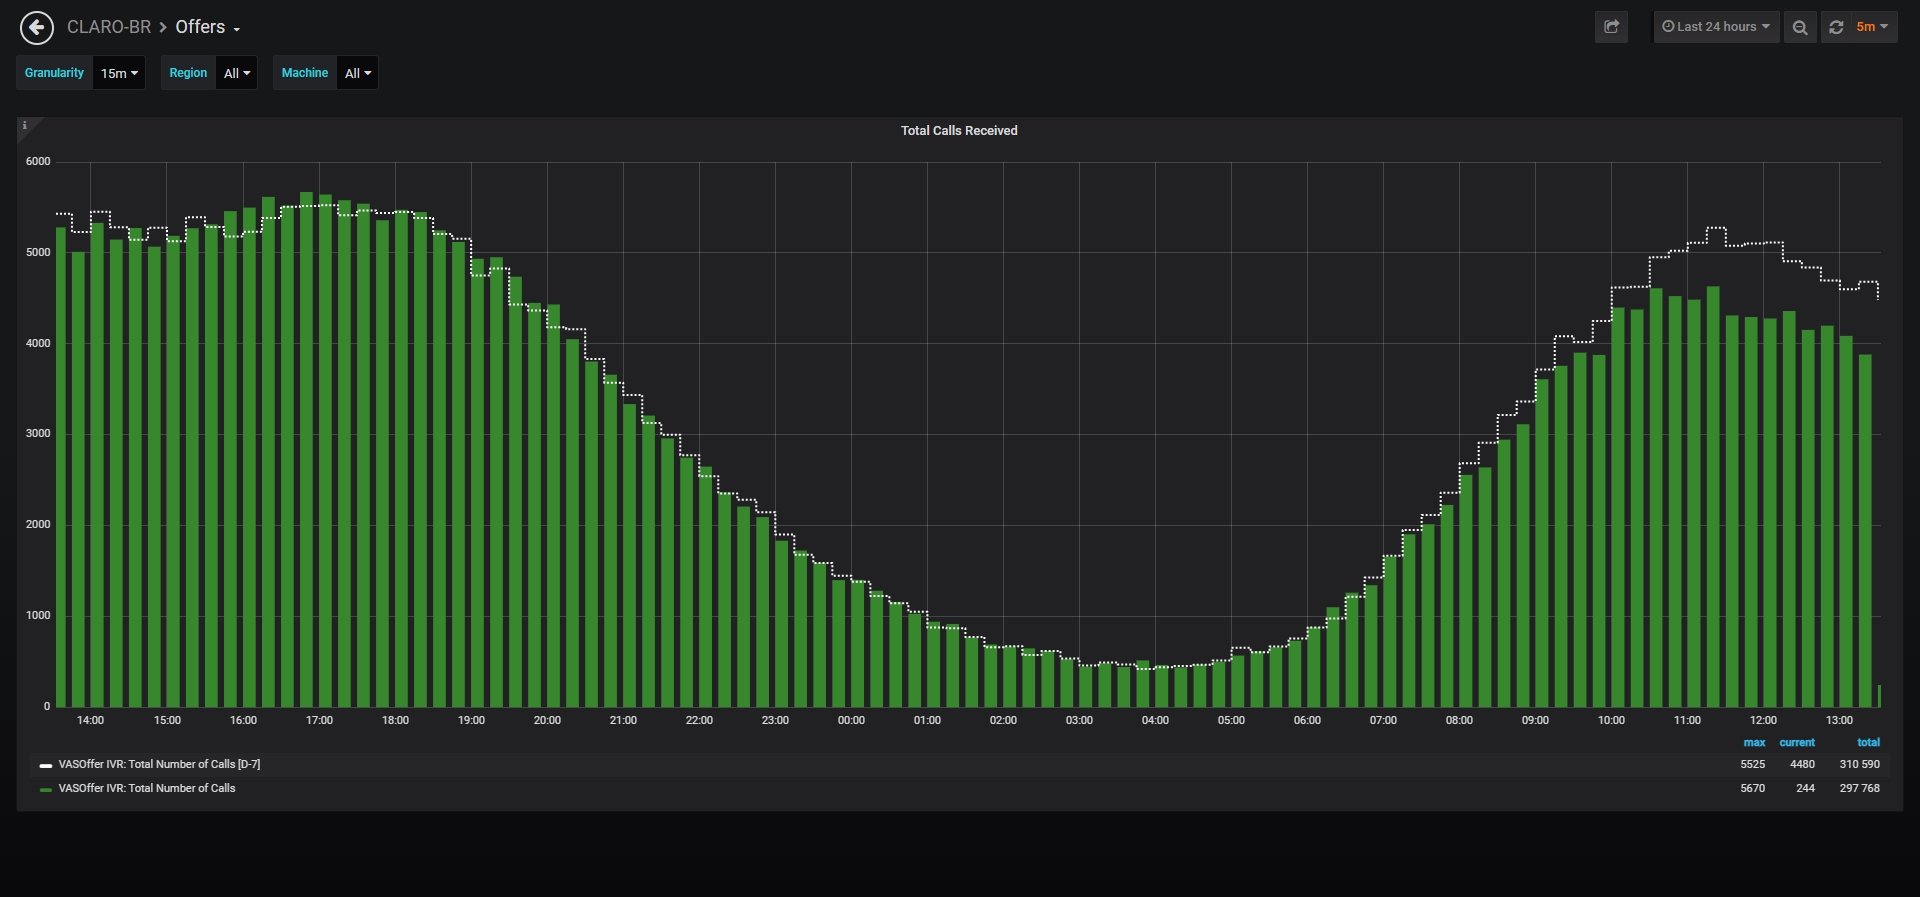Toggle the D-7 calls series in legend

point(159,764)
